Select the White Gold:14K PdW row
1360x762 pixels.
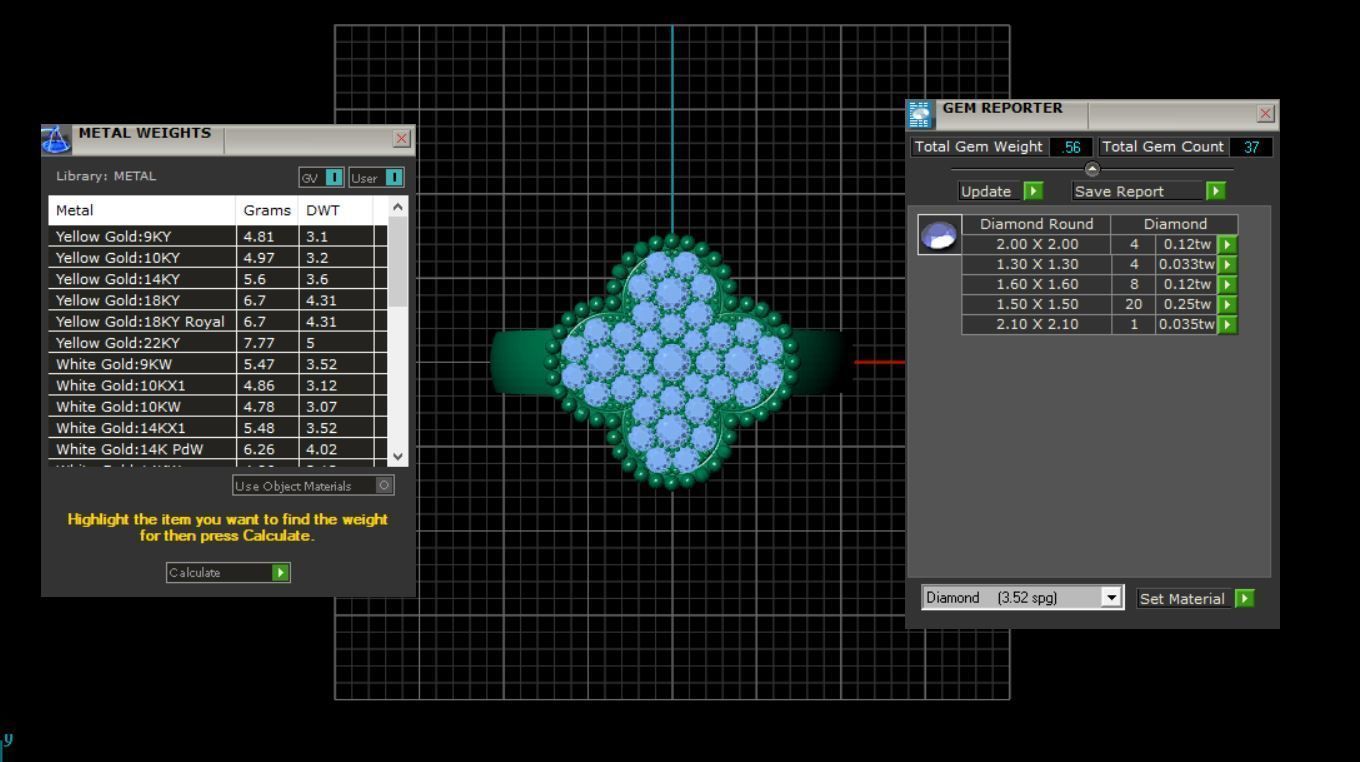click(x=218, y=449)
